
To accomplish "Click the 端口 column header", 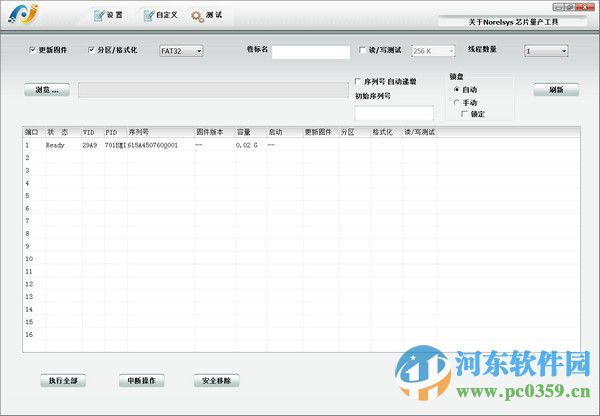I will coord(34,132).
